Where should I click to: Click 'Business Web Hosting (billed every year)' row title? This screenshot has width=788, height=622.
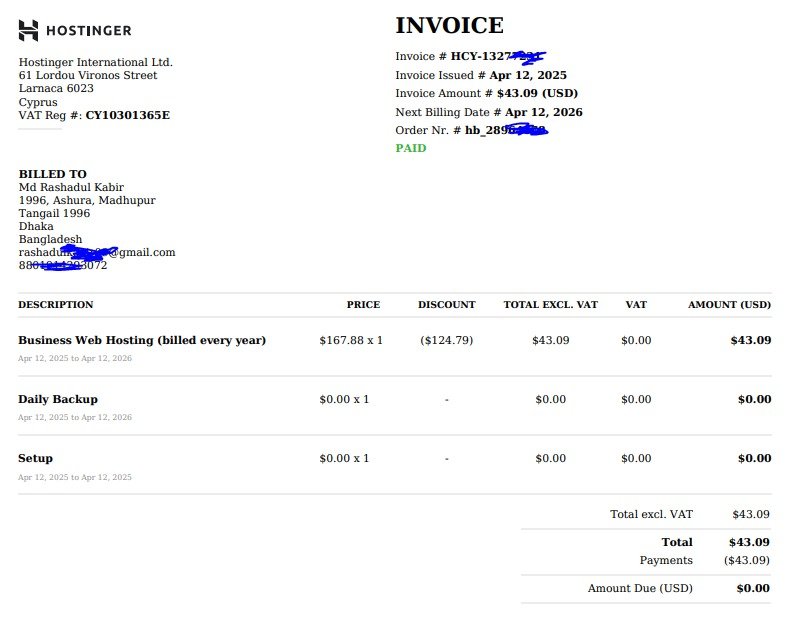pos(142,340)
